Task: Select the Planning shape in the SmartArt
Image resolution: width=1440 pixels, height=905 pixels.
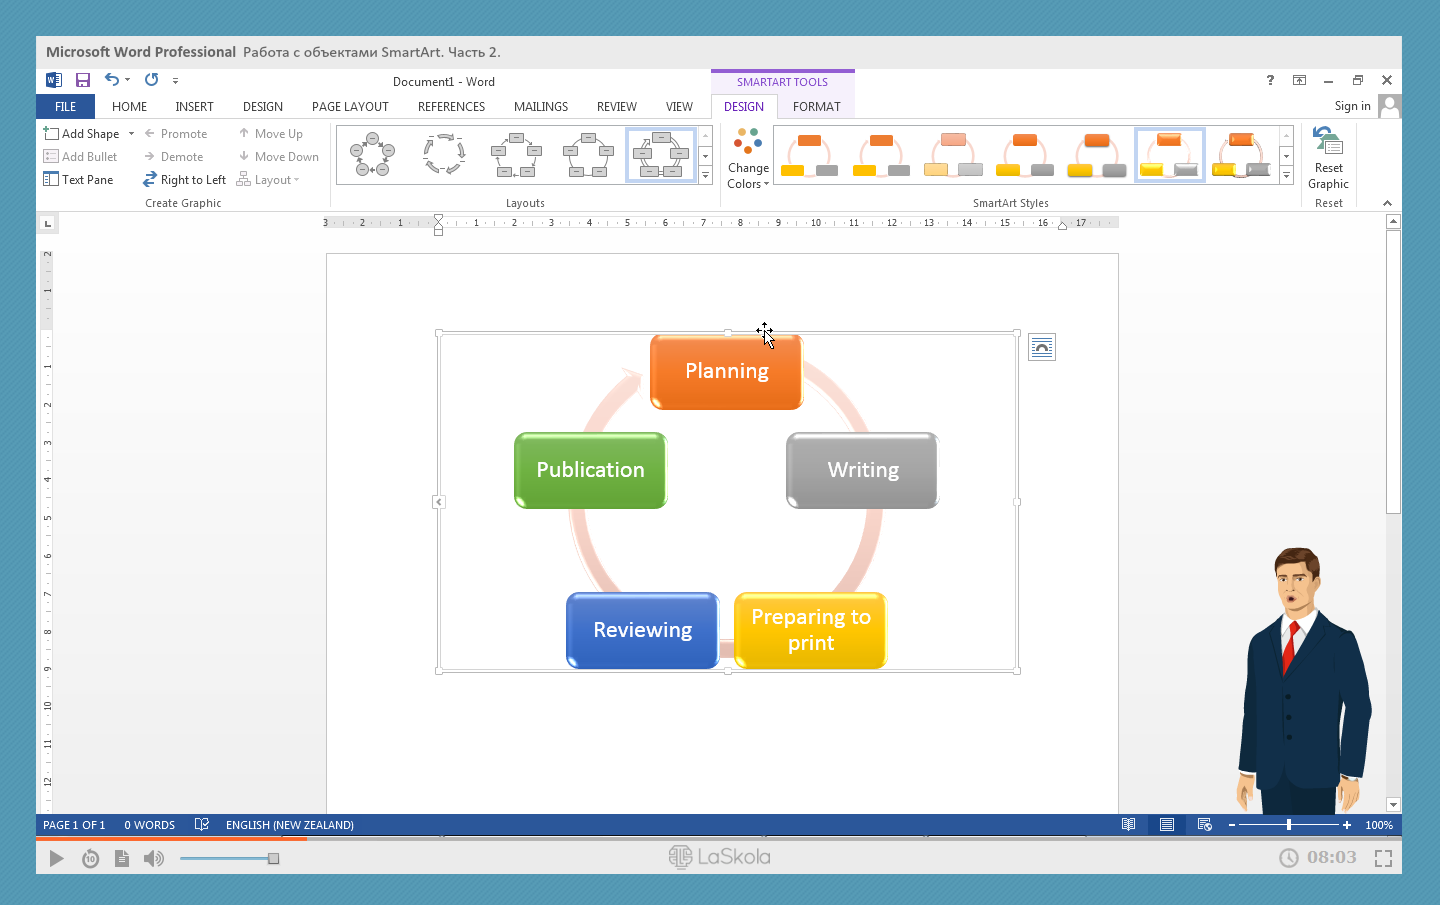Action: pyautogui.click(x=726, y=372)
